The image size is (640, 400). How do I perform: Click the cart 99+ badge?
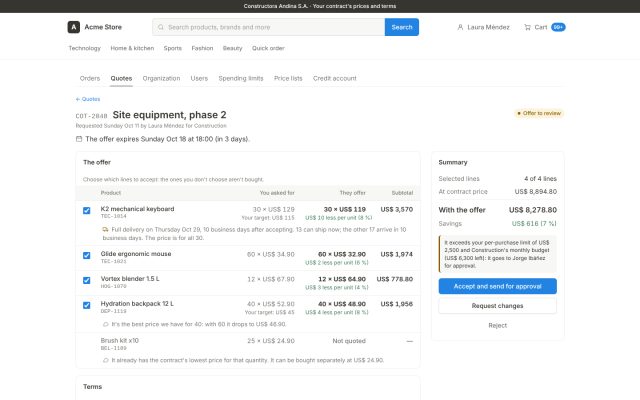coord(558,27)
